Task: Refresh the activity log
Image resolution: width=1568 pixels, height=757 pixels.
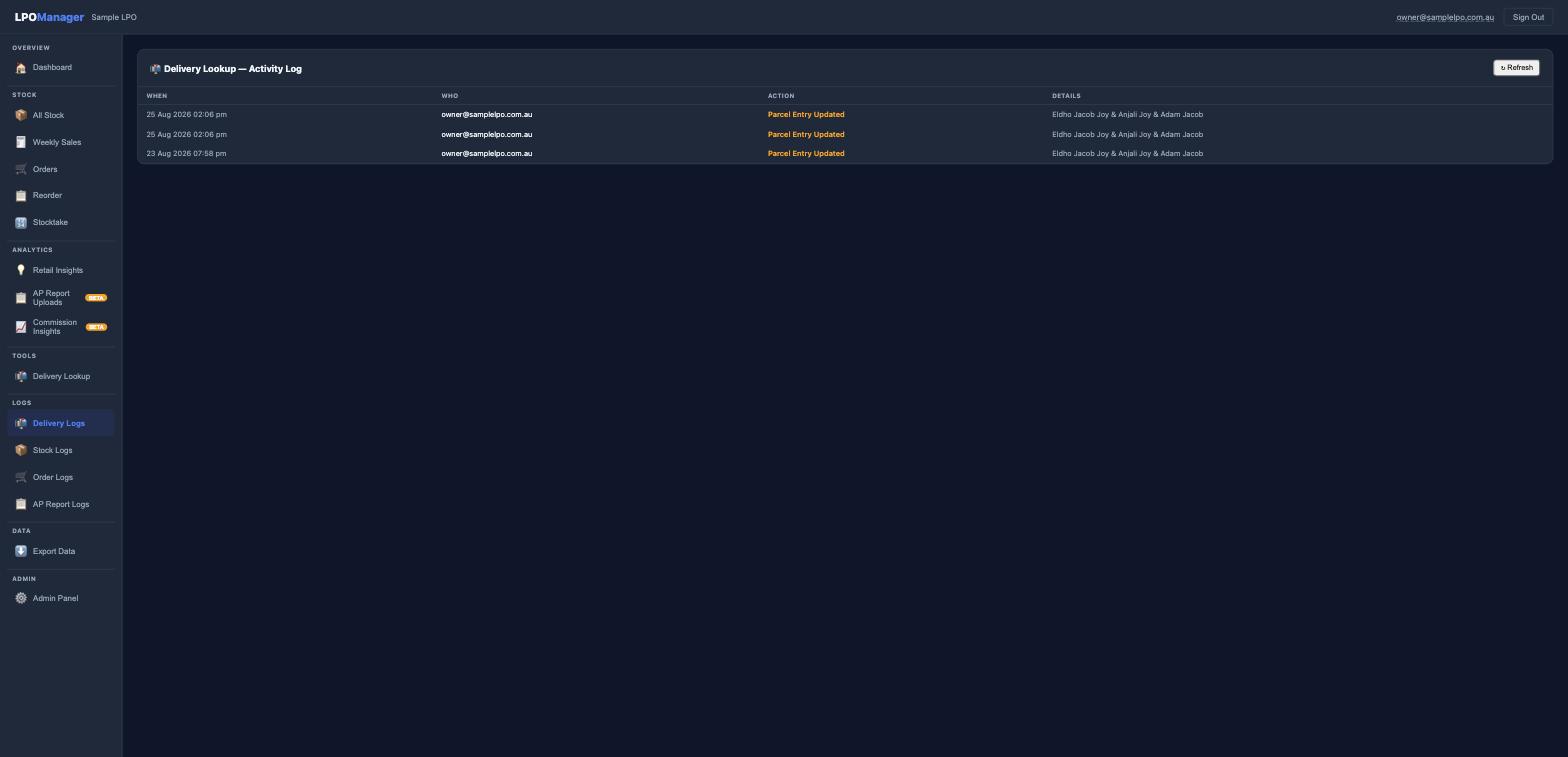Action: tap(1516, 68)
